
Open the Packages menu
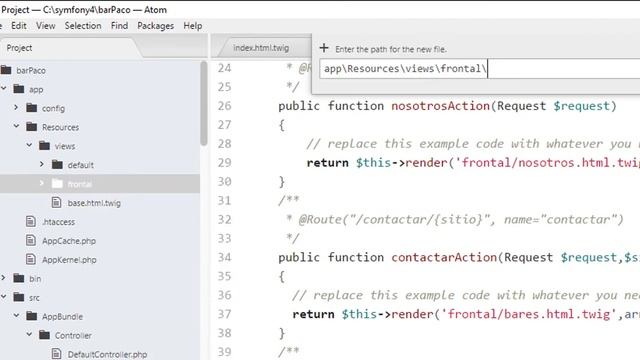pos(156,26)
